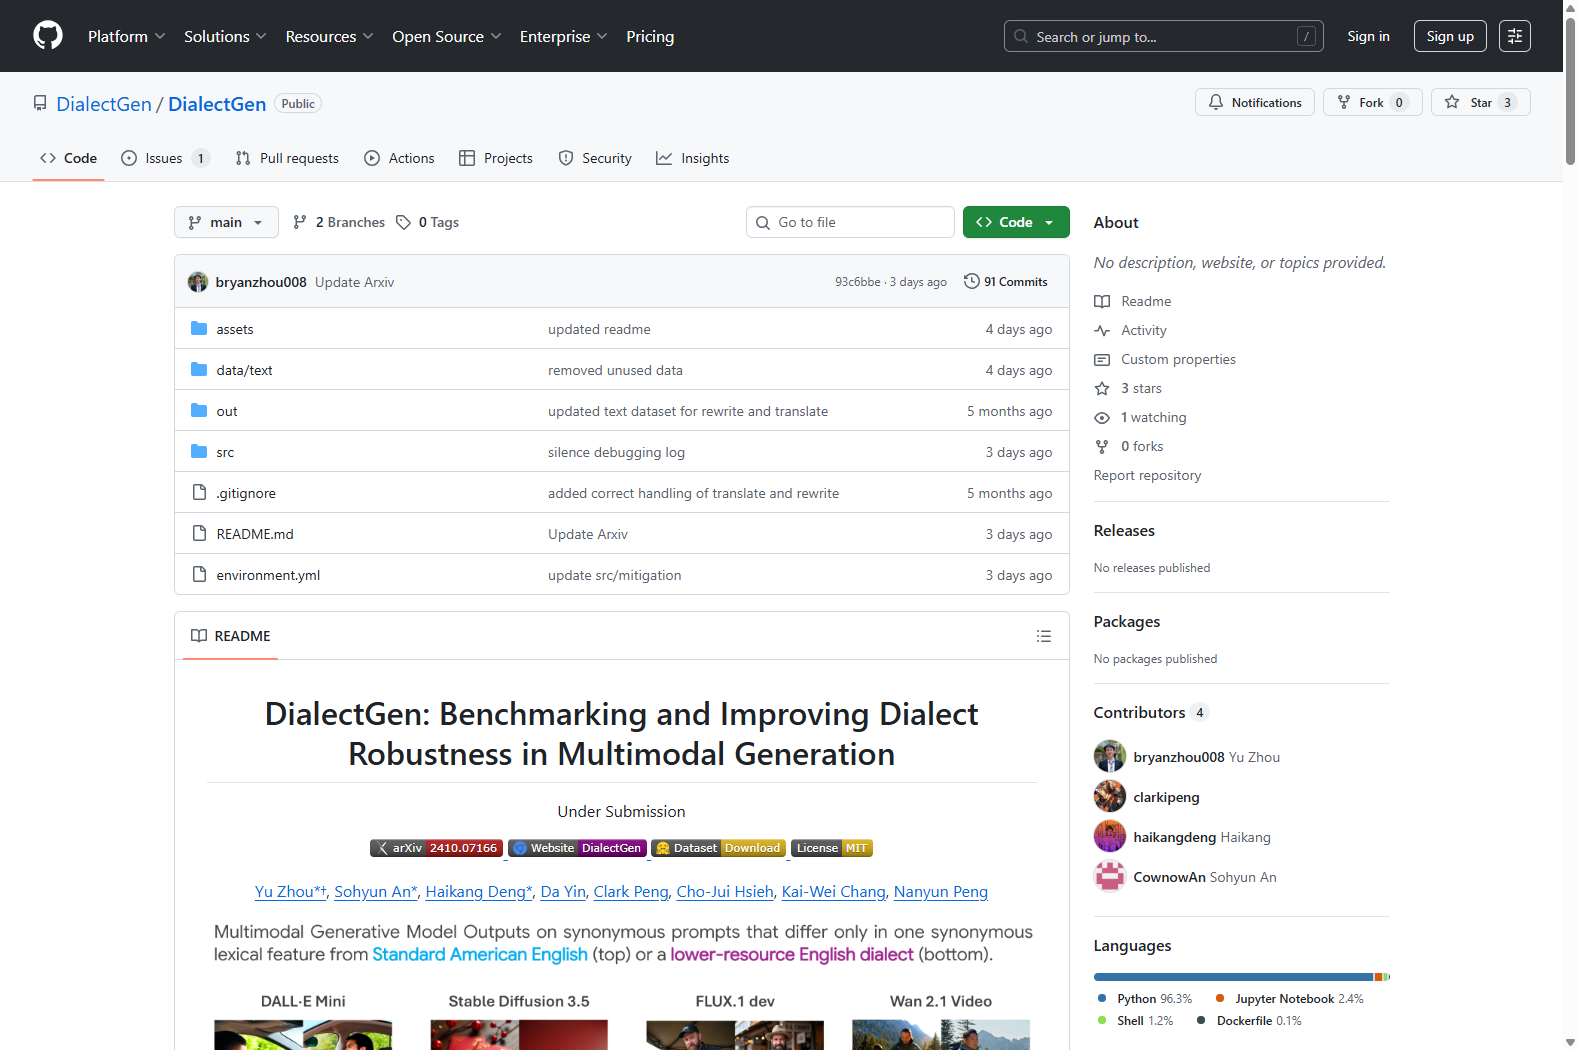This screenshot has height=1050, width=1578.
Task: Click the branches icon next to Branches
Action: click(300, 222)
